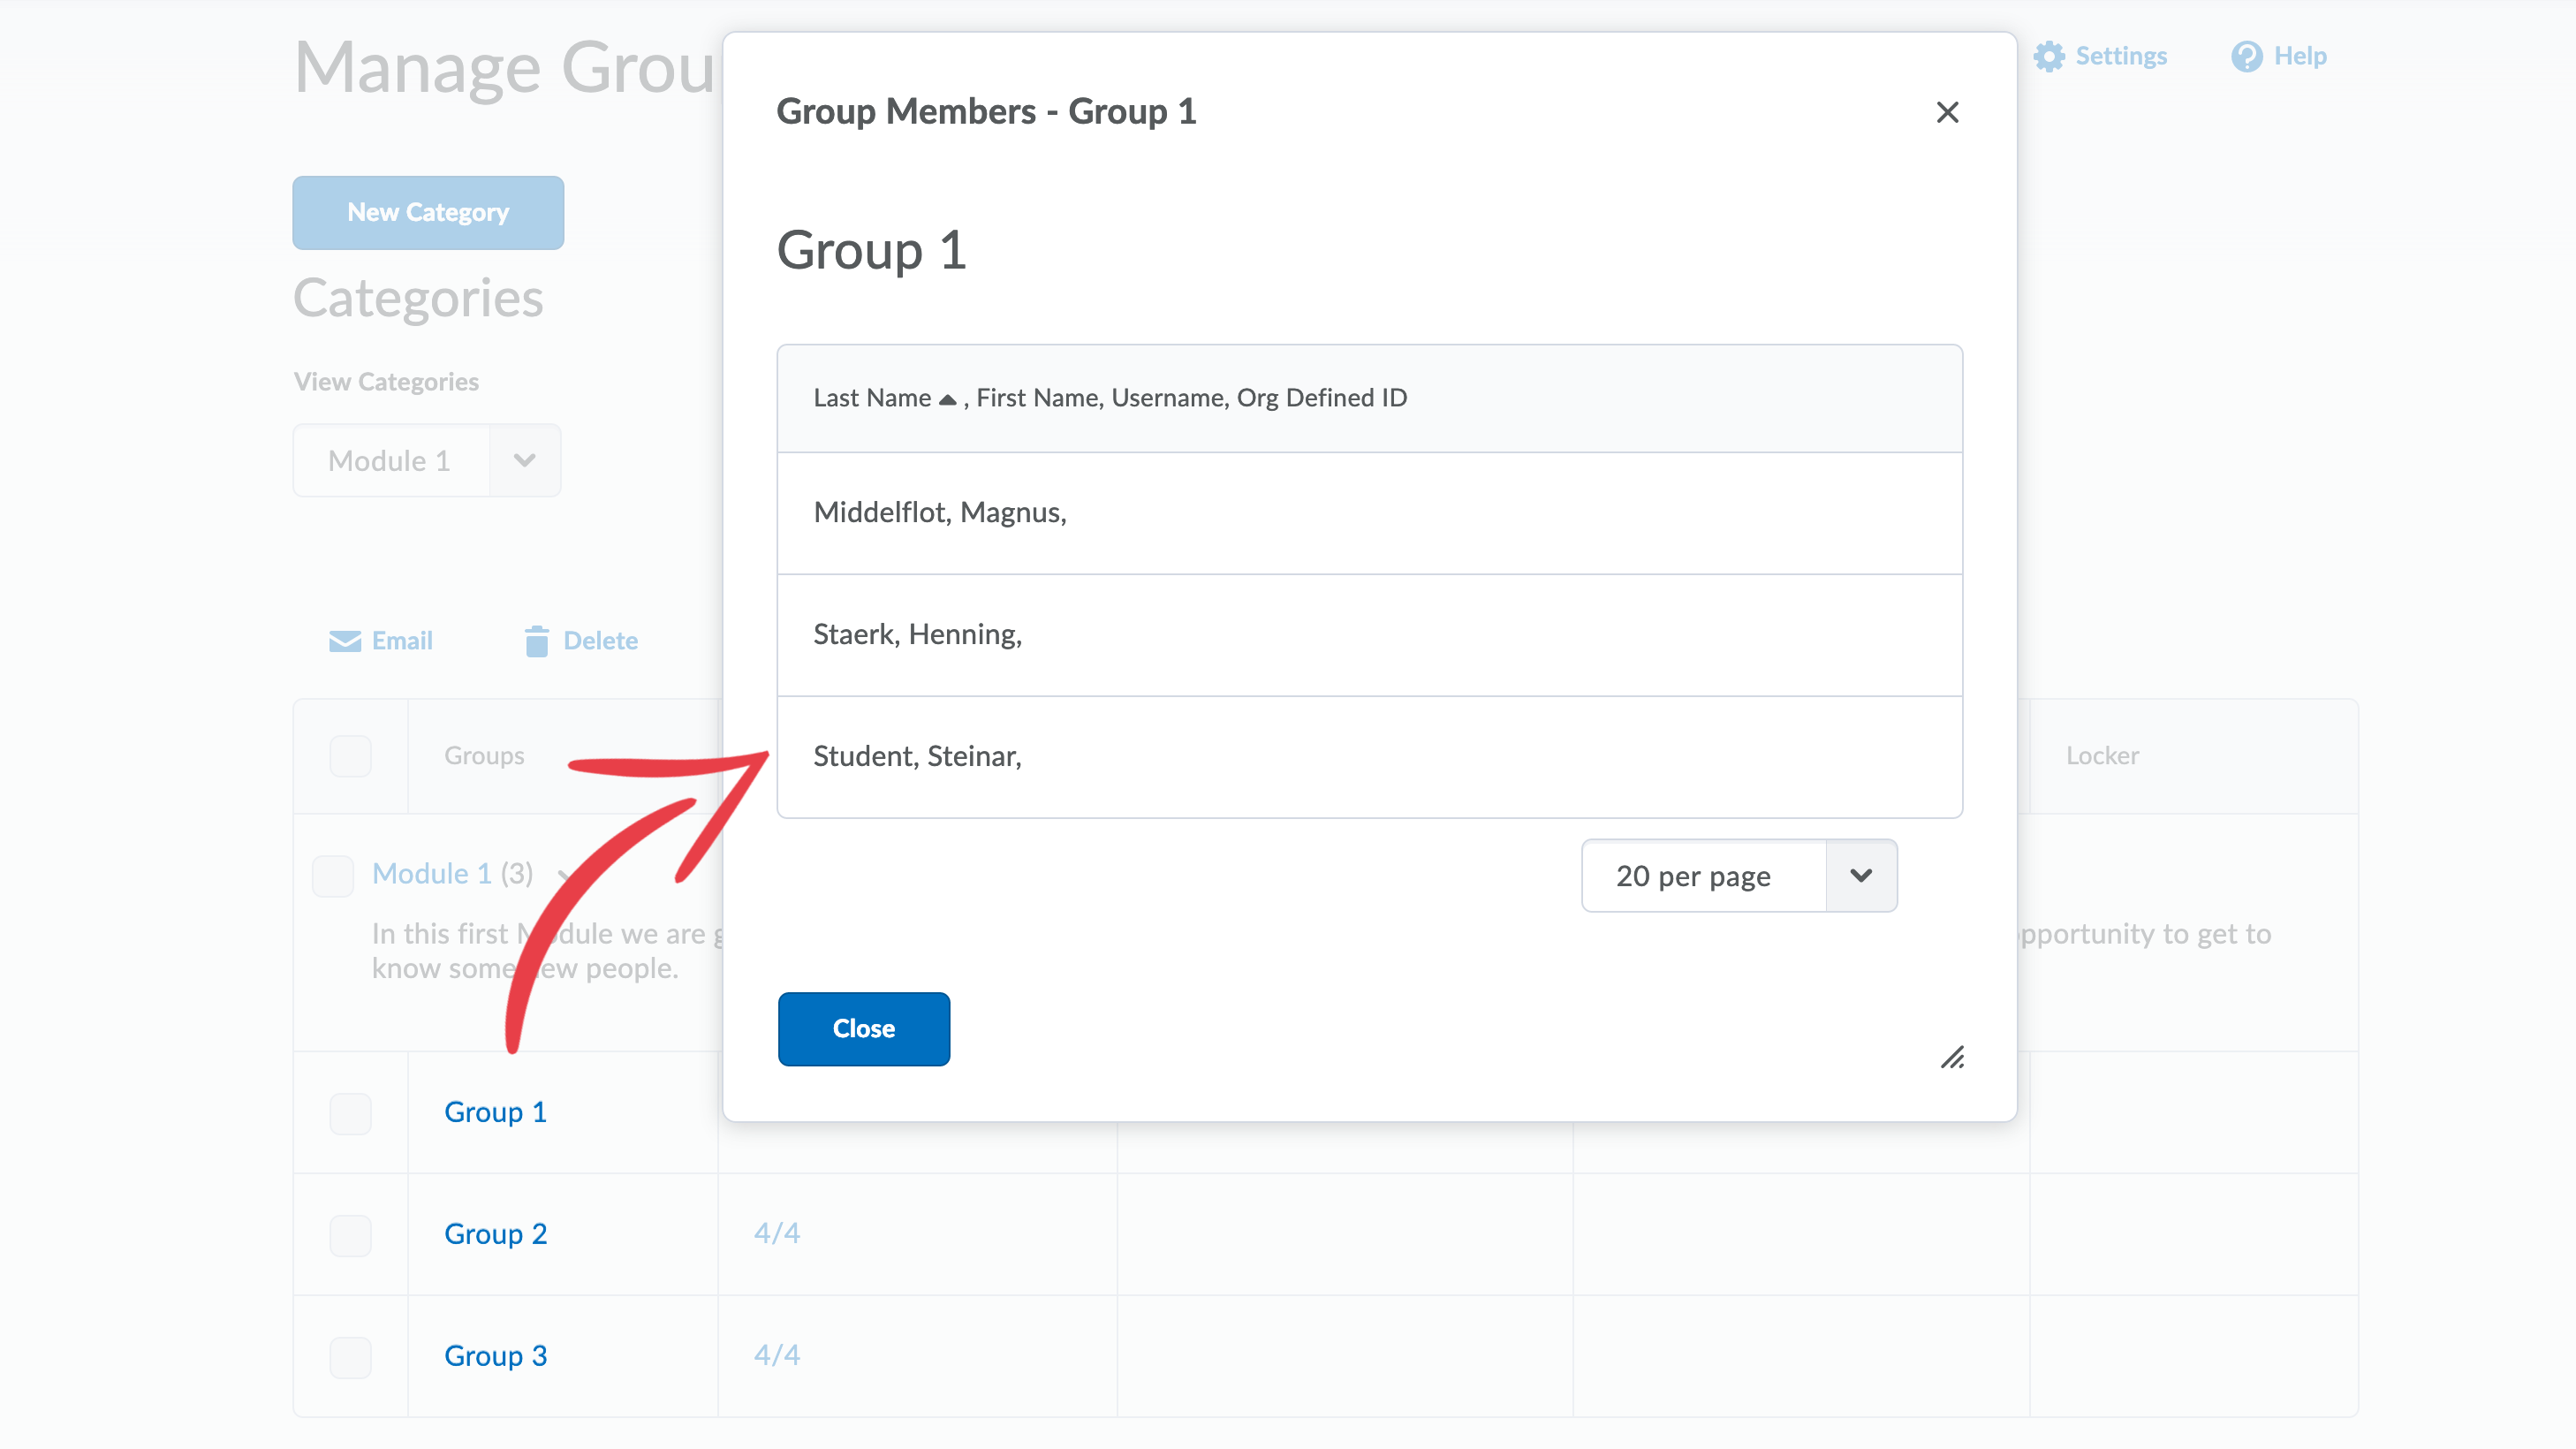The height and width of the screenshot is (1449, 2576).
Task: Click Last Name sort arrow icon
Action: pyautogui.click(x=947, y=399)
